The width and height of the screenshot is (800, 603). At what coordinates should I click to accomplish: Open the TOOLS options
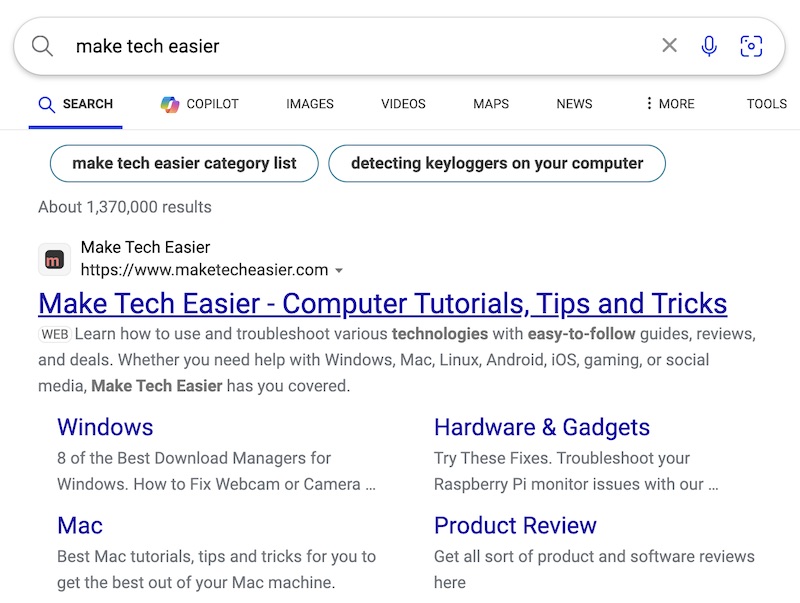tap(766, 104)
